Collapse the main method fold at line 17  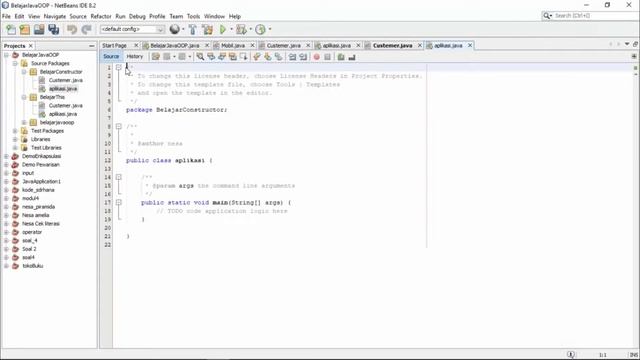click(x=118, y=202)
